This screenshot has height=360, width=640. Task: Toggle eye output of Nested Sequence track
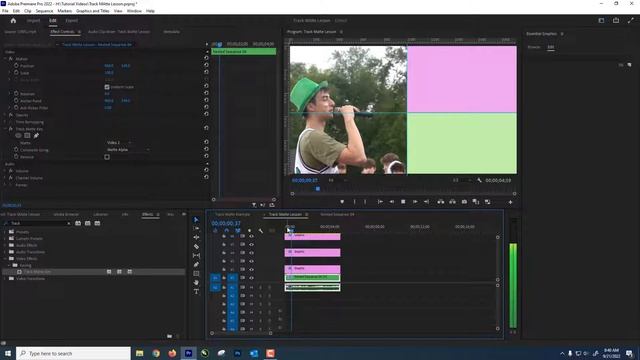tap(251, 278)
